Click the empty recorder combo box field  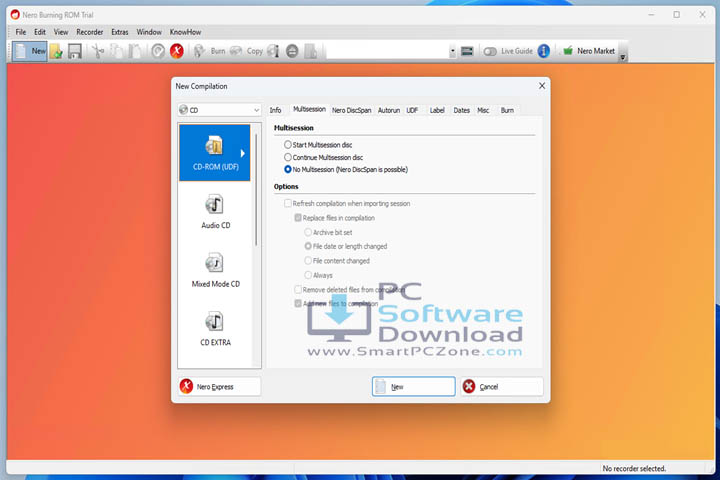tap(387, 51)
